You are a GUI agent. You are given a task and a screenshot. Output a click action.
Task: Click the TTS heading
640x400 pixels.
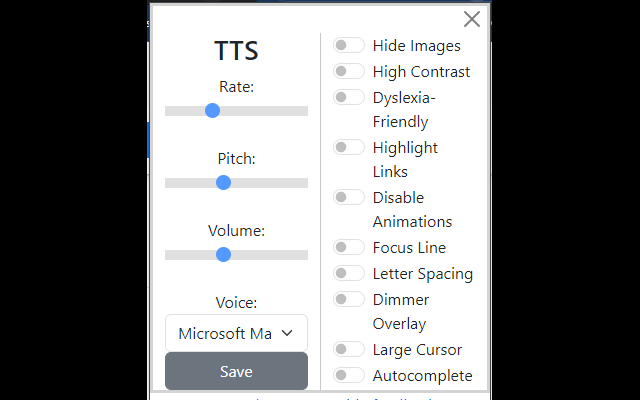[x=236, y=51]
